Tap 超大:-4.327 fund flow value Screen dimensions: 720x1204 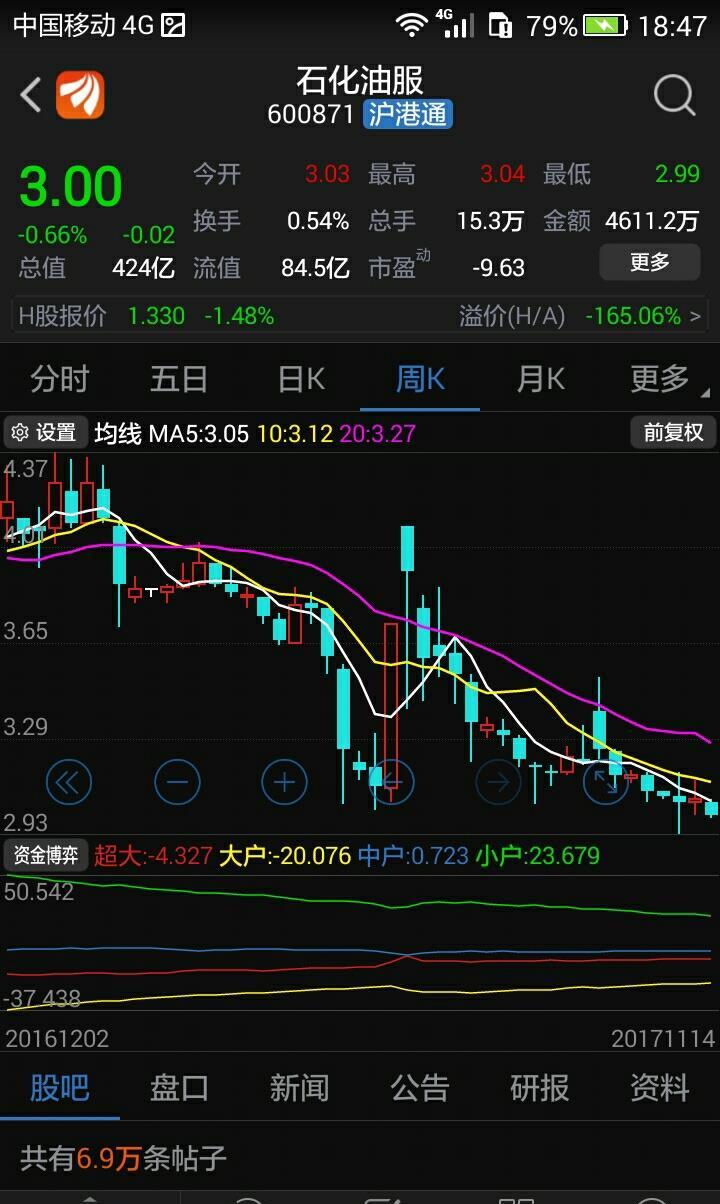(x=153, y=856)
